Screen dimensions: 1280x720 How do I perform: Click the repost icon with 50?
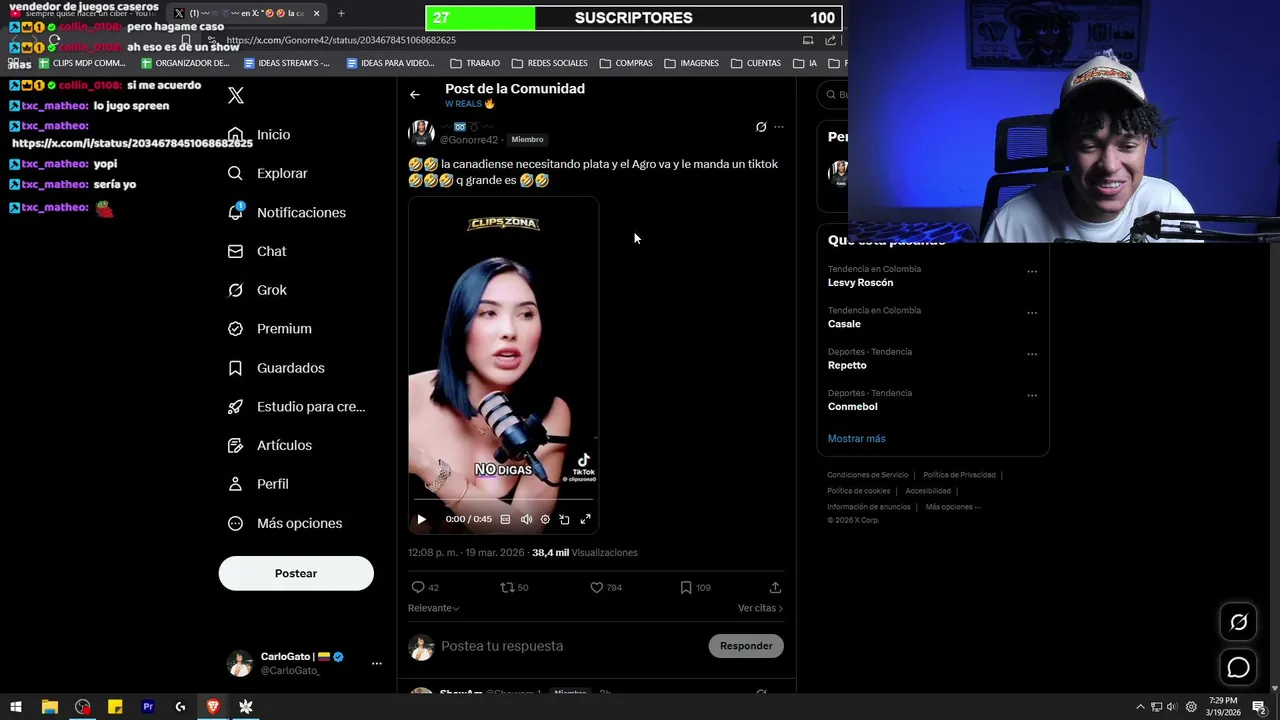(514, 588)
